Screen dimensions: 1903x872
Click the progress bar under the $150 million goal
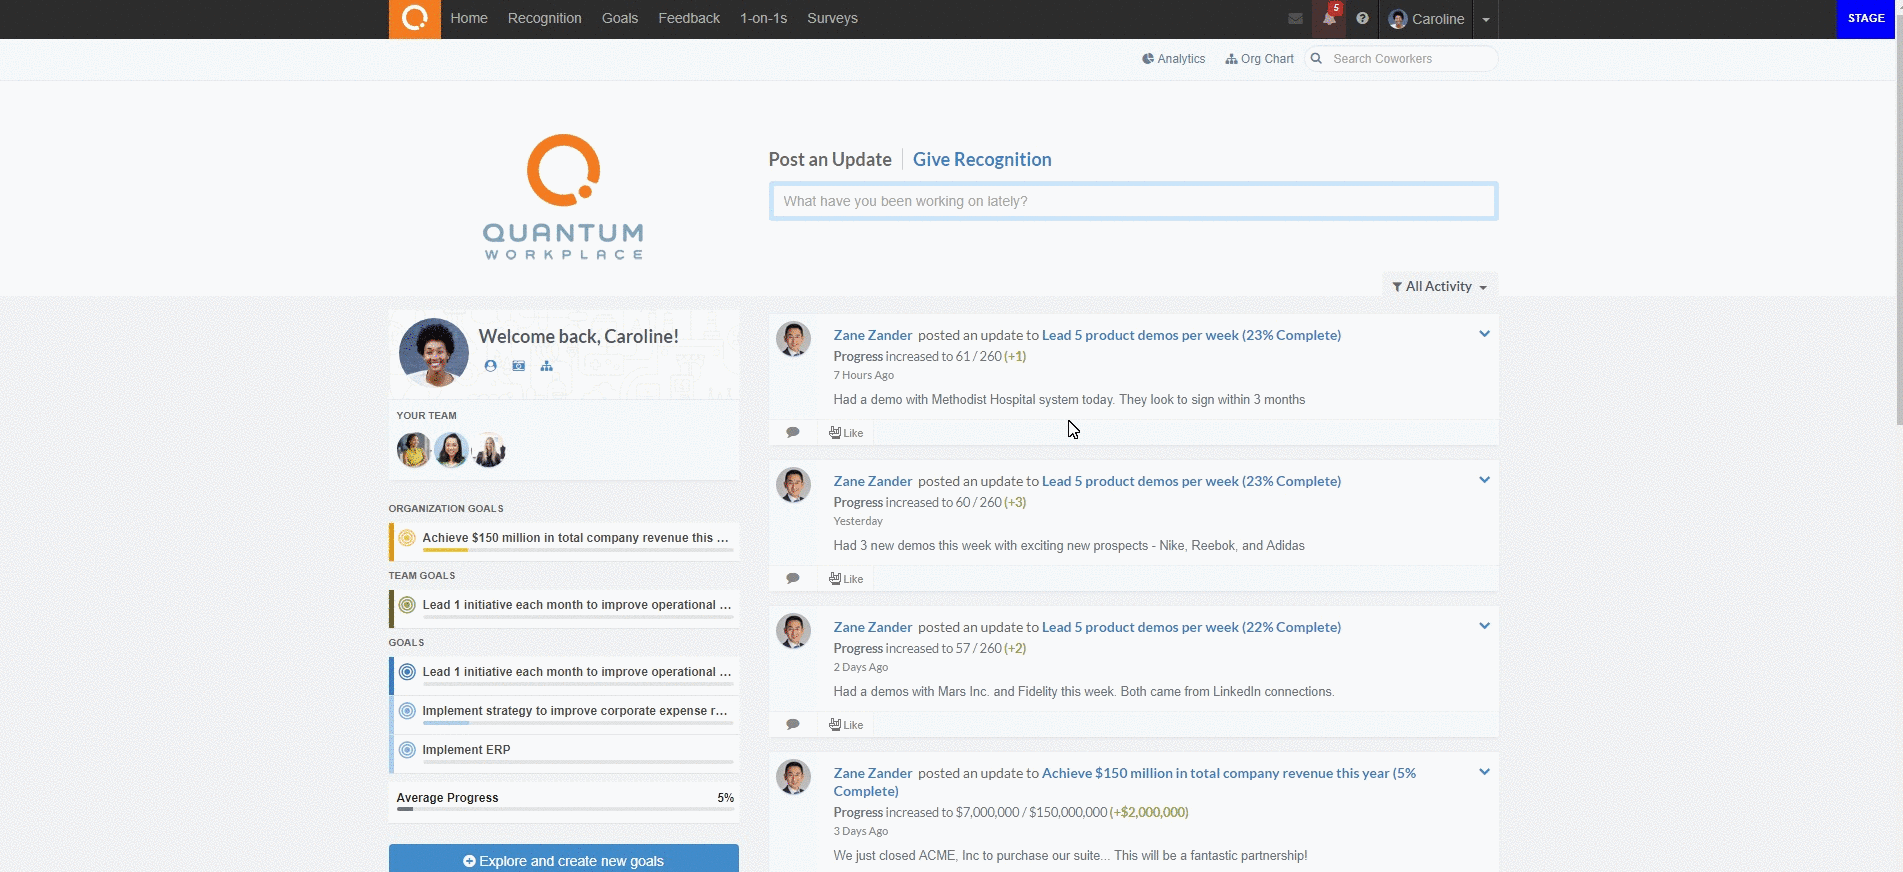pos(578,550)
